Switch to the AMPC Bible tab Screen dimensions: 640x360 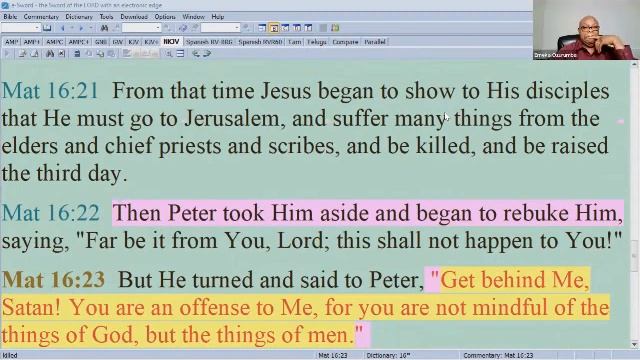(54, 42)
